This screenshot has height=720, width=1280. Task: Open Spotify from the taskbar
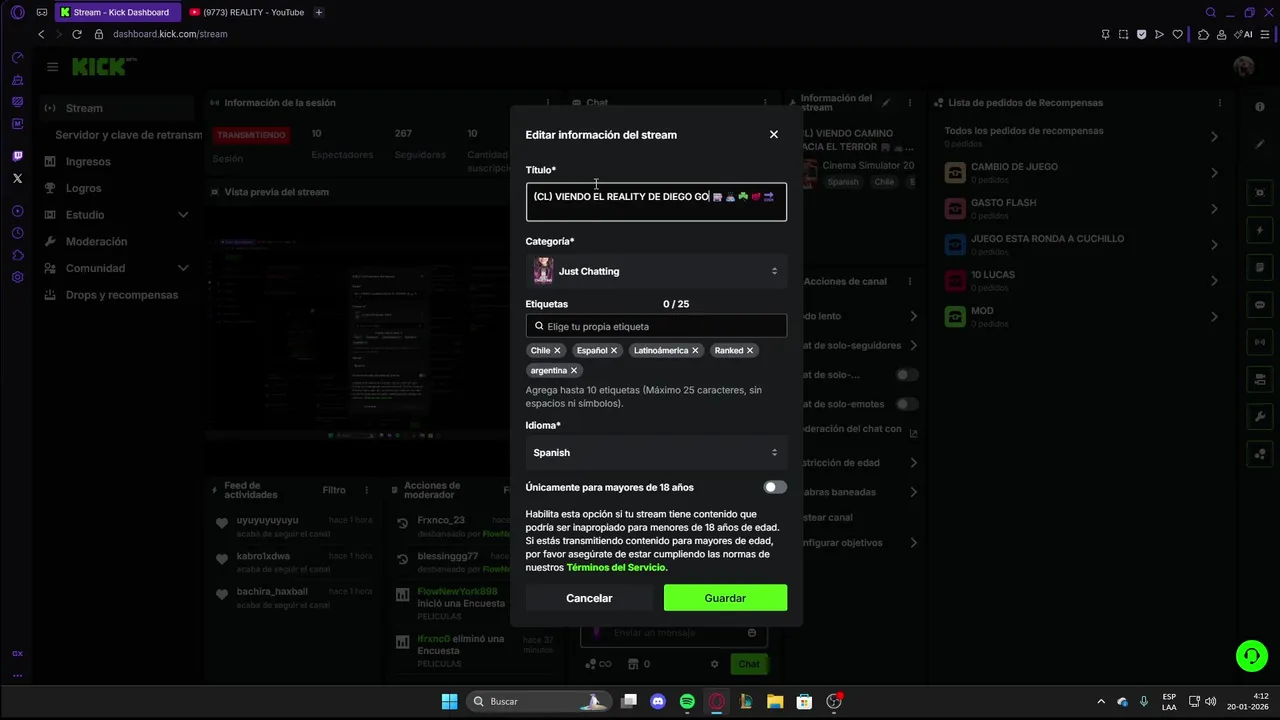(x=687, y=702)
